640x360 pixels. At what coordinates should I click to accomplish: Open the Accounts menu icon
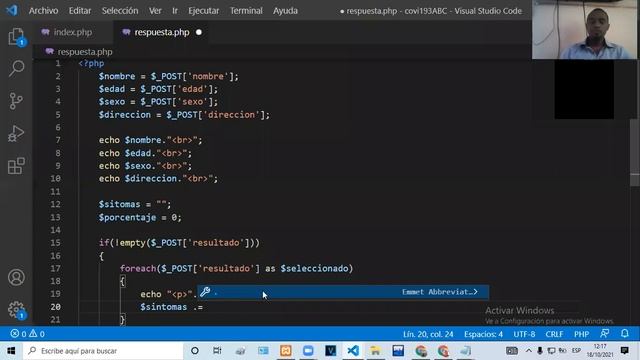(16, 278)
